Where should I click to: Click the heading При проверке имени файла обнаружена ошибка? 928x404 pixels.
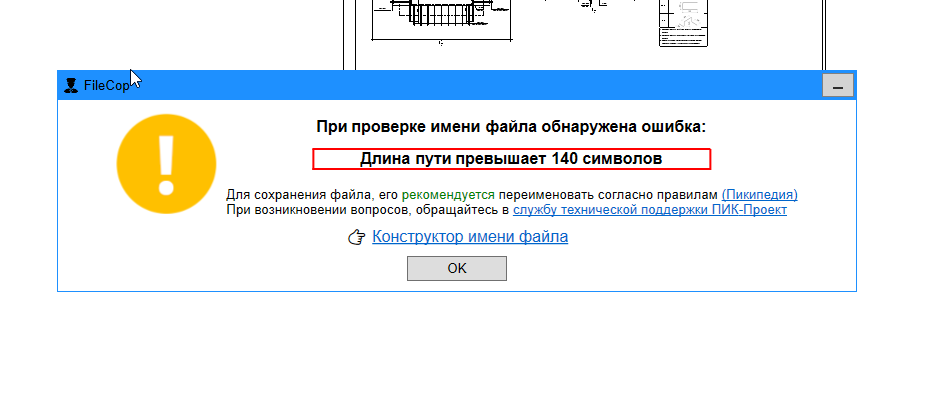tap(511, 127)
